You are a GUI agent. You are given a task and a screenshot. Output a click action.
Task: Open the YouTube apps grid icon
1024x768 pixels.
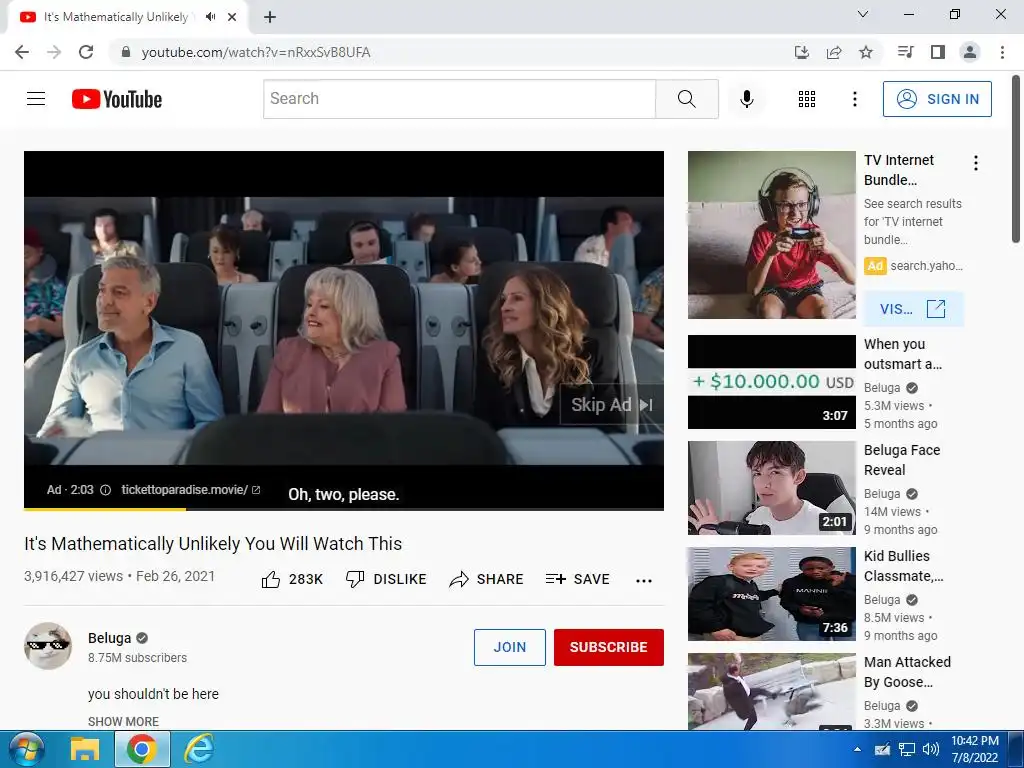(x=807, y=99)
